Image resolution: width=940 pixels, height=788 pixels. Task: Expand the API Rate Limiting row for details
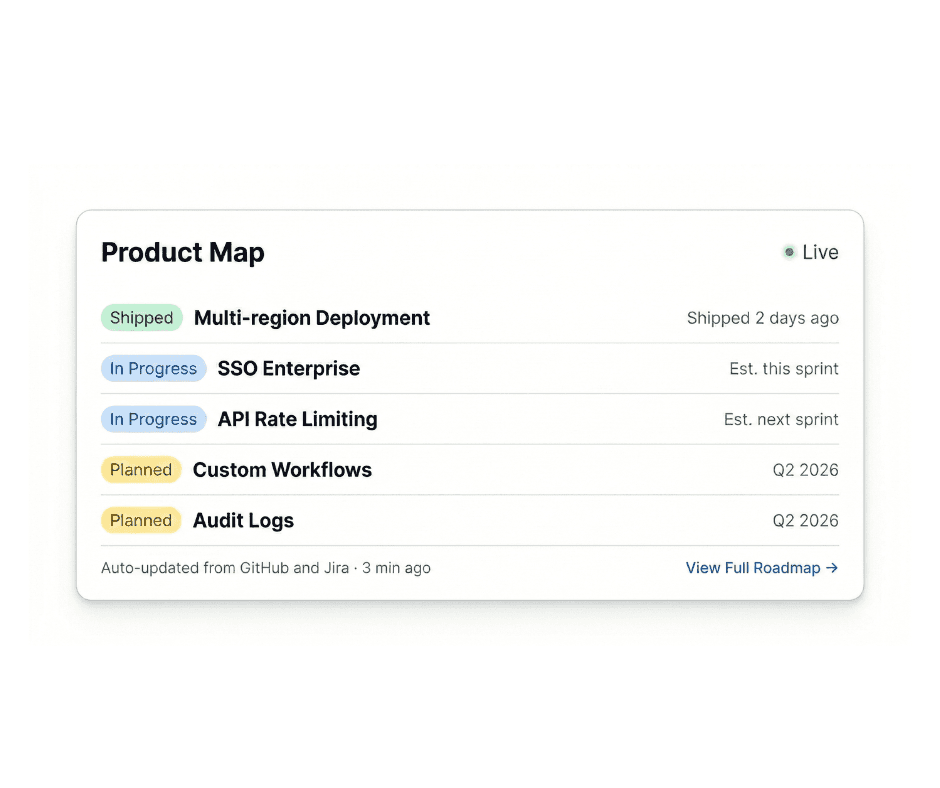click(297, 419)
